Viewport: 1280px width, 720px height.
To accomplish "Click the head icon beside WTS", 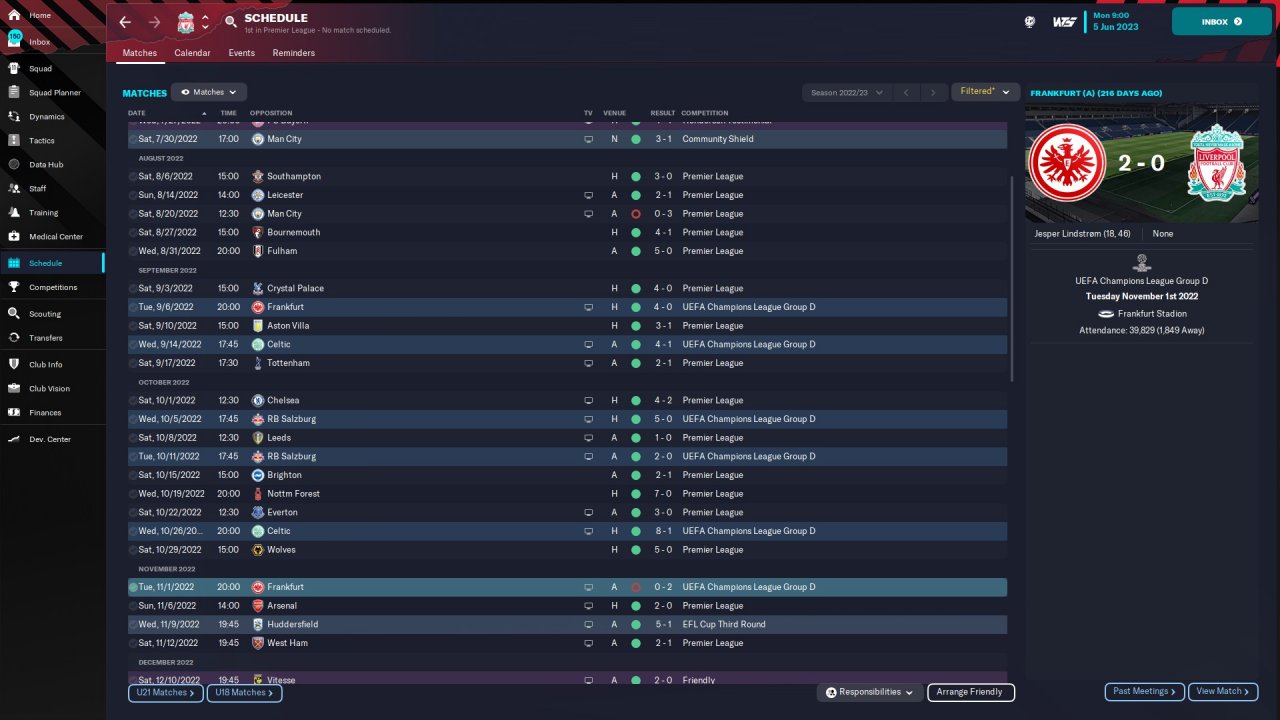I will pos(1030,22).
